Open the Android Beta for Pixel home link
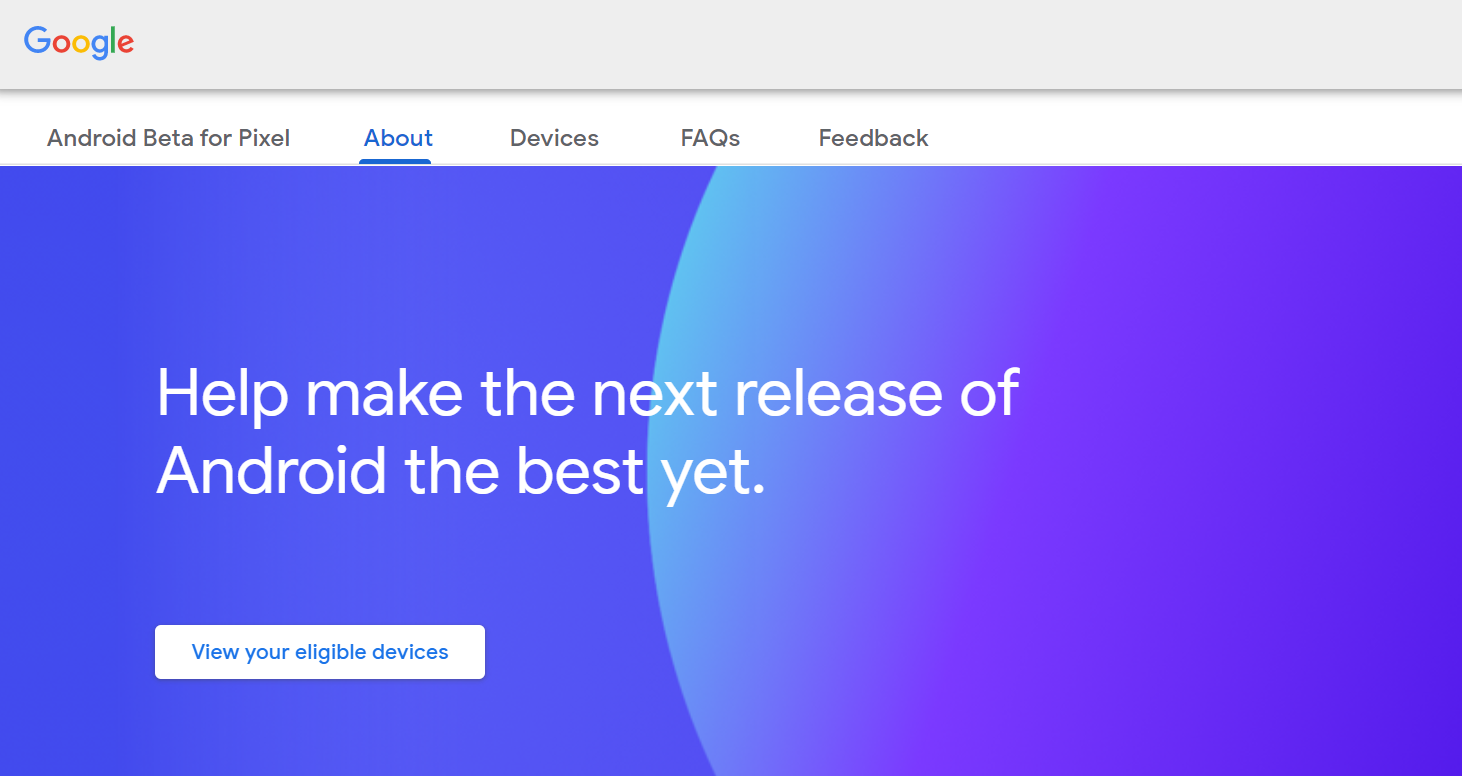The width and height of the screenshot is (1462, 776). coord(168,138)
